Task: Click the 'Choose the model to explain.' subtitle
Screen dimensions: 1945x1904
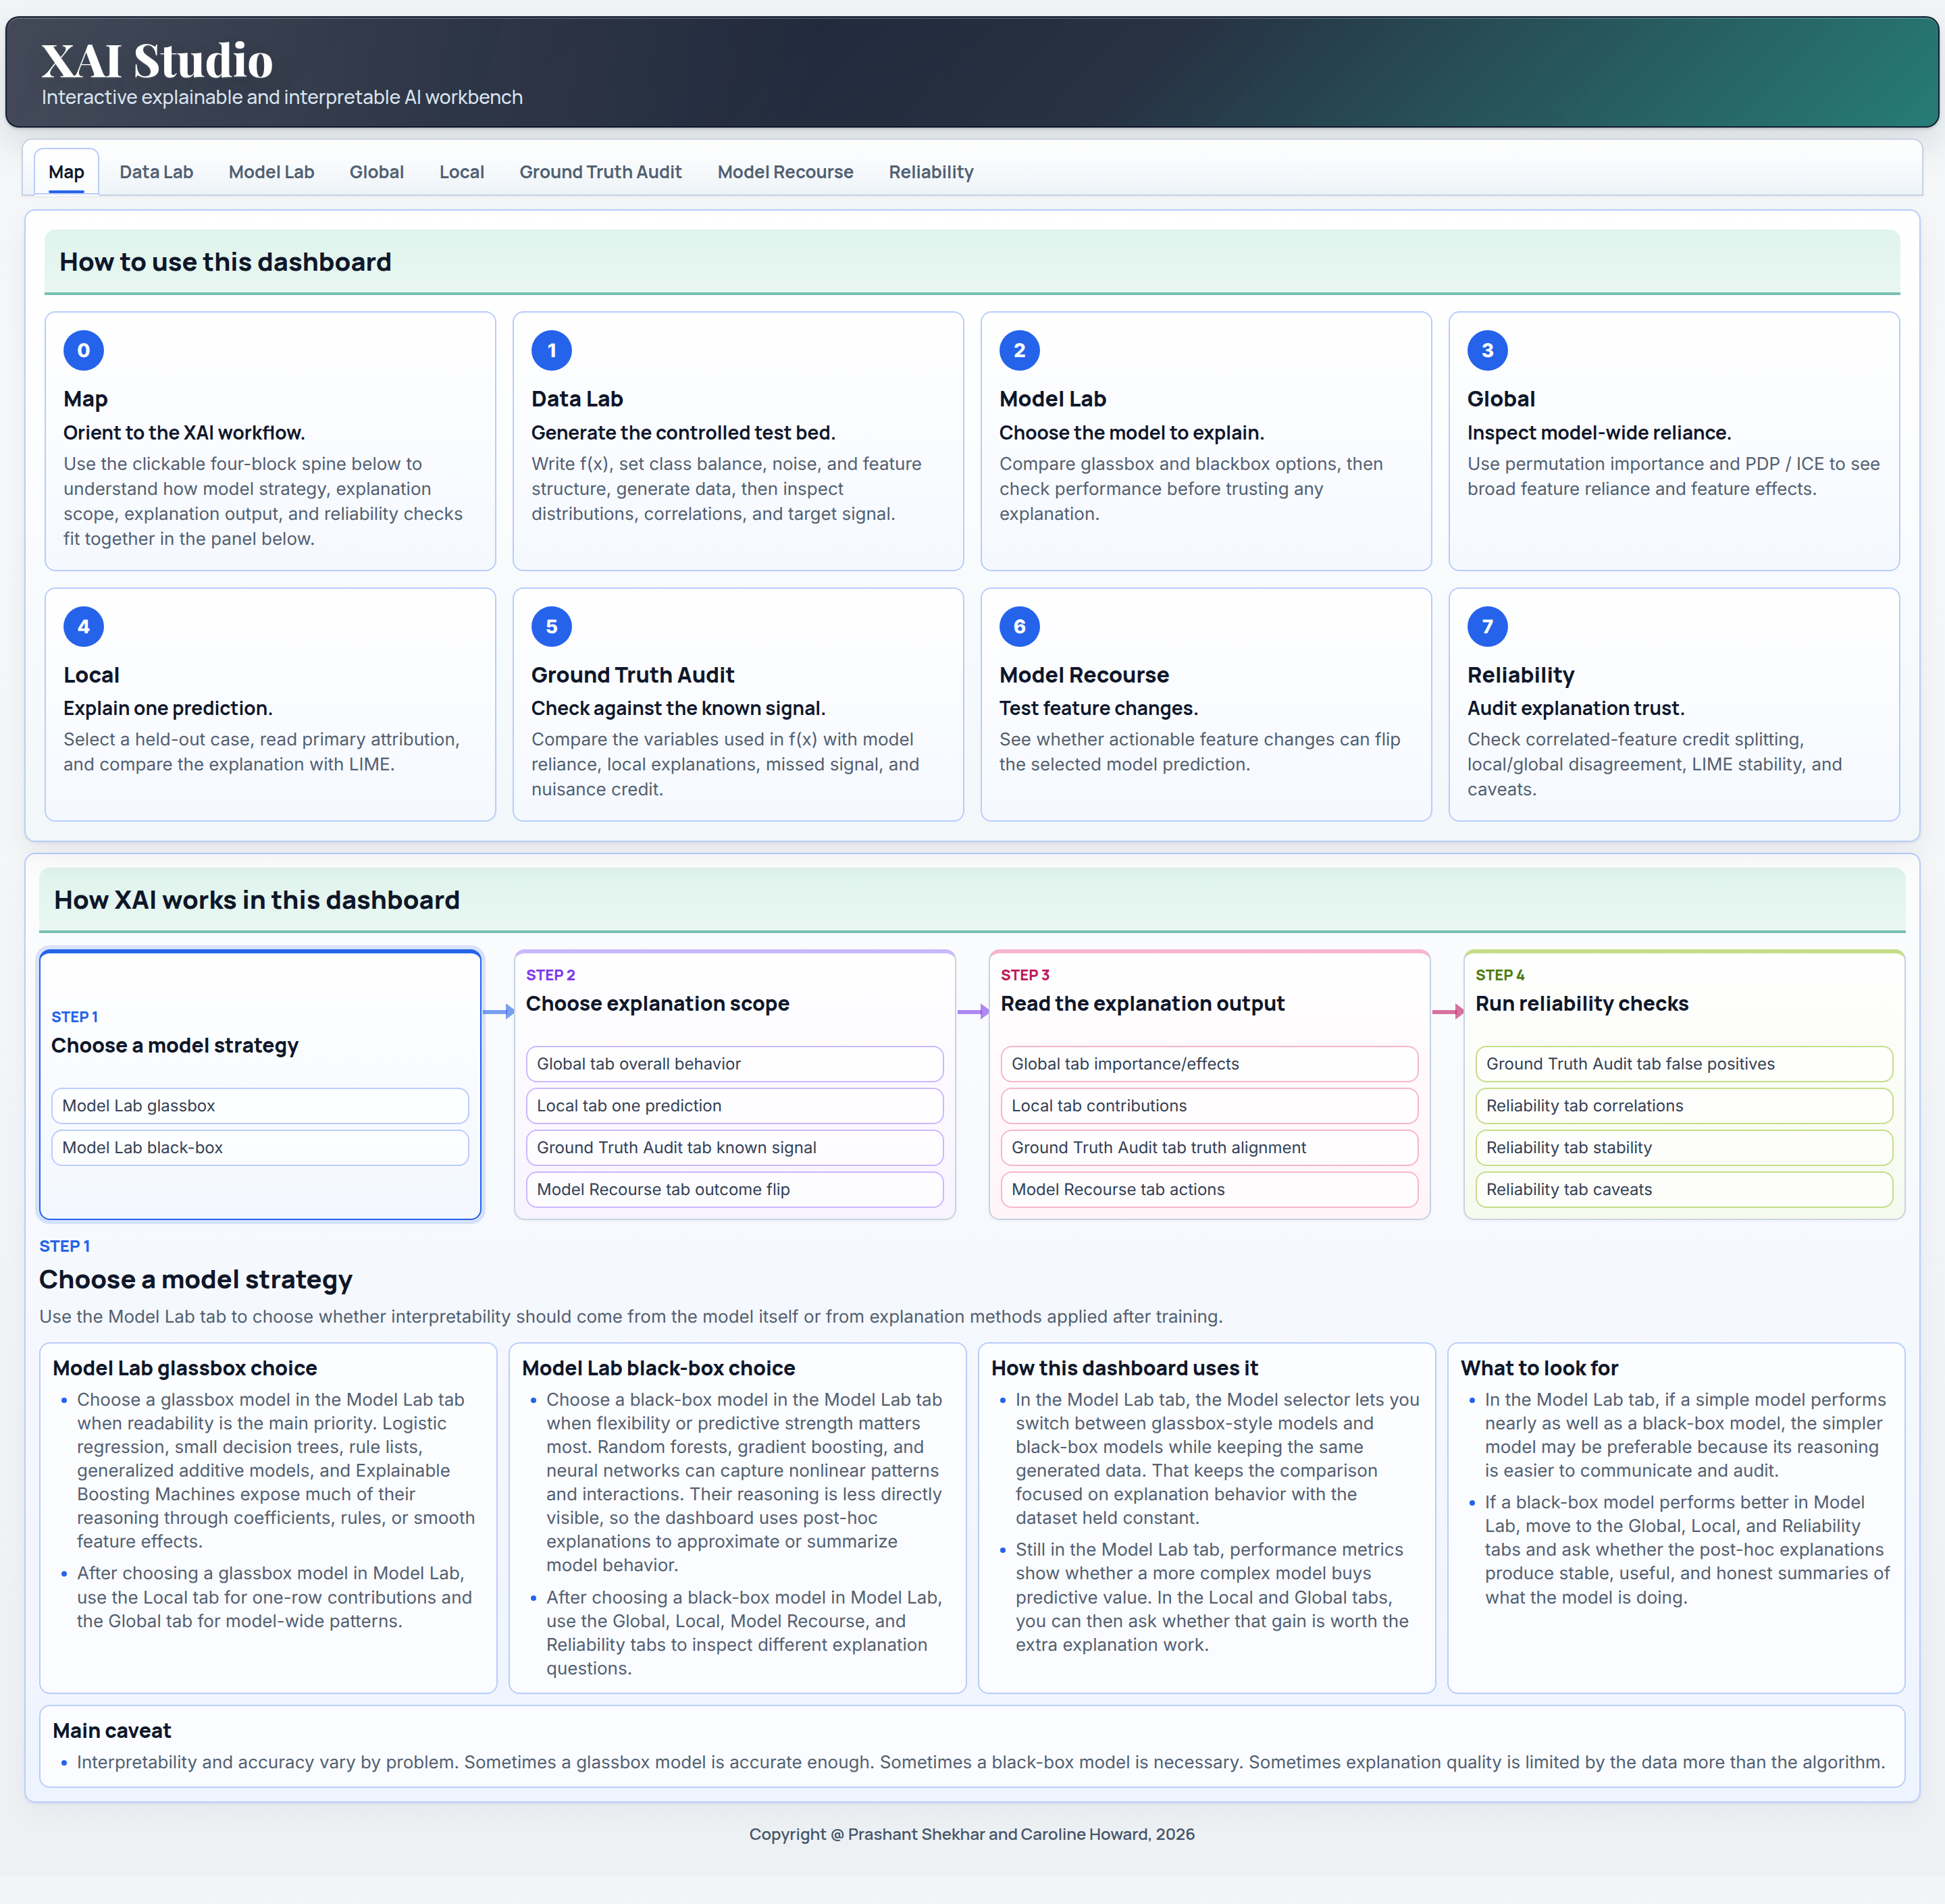Action: coord(1132,433)
